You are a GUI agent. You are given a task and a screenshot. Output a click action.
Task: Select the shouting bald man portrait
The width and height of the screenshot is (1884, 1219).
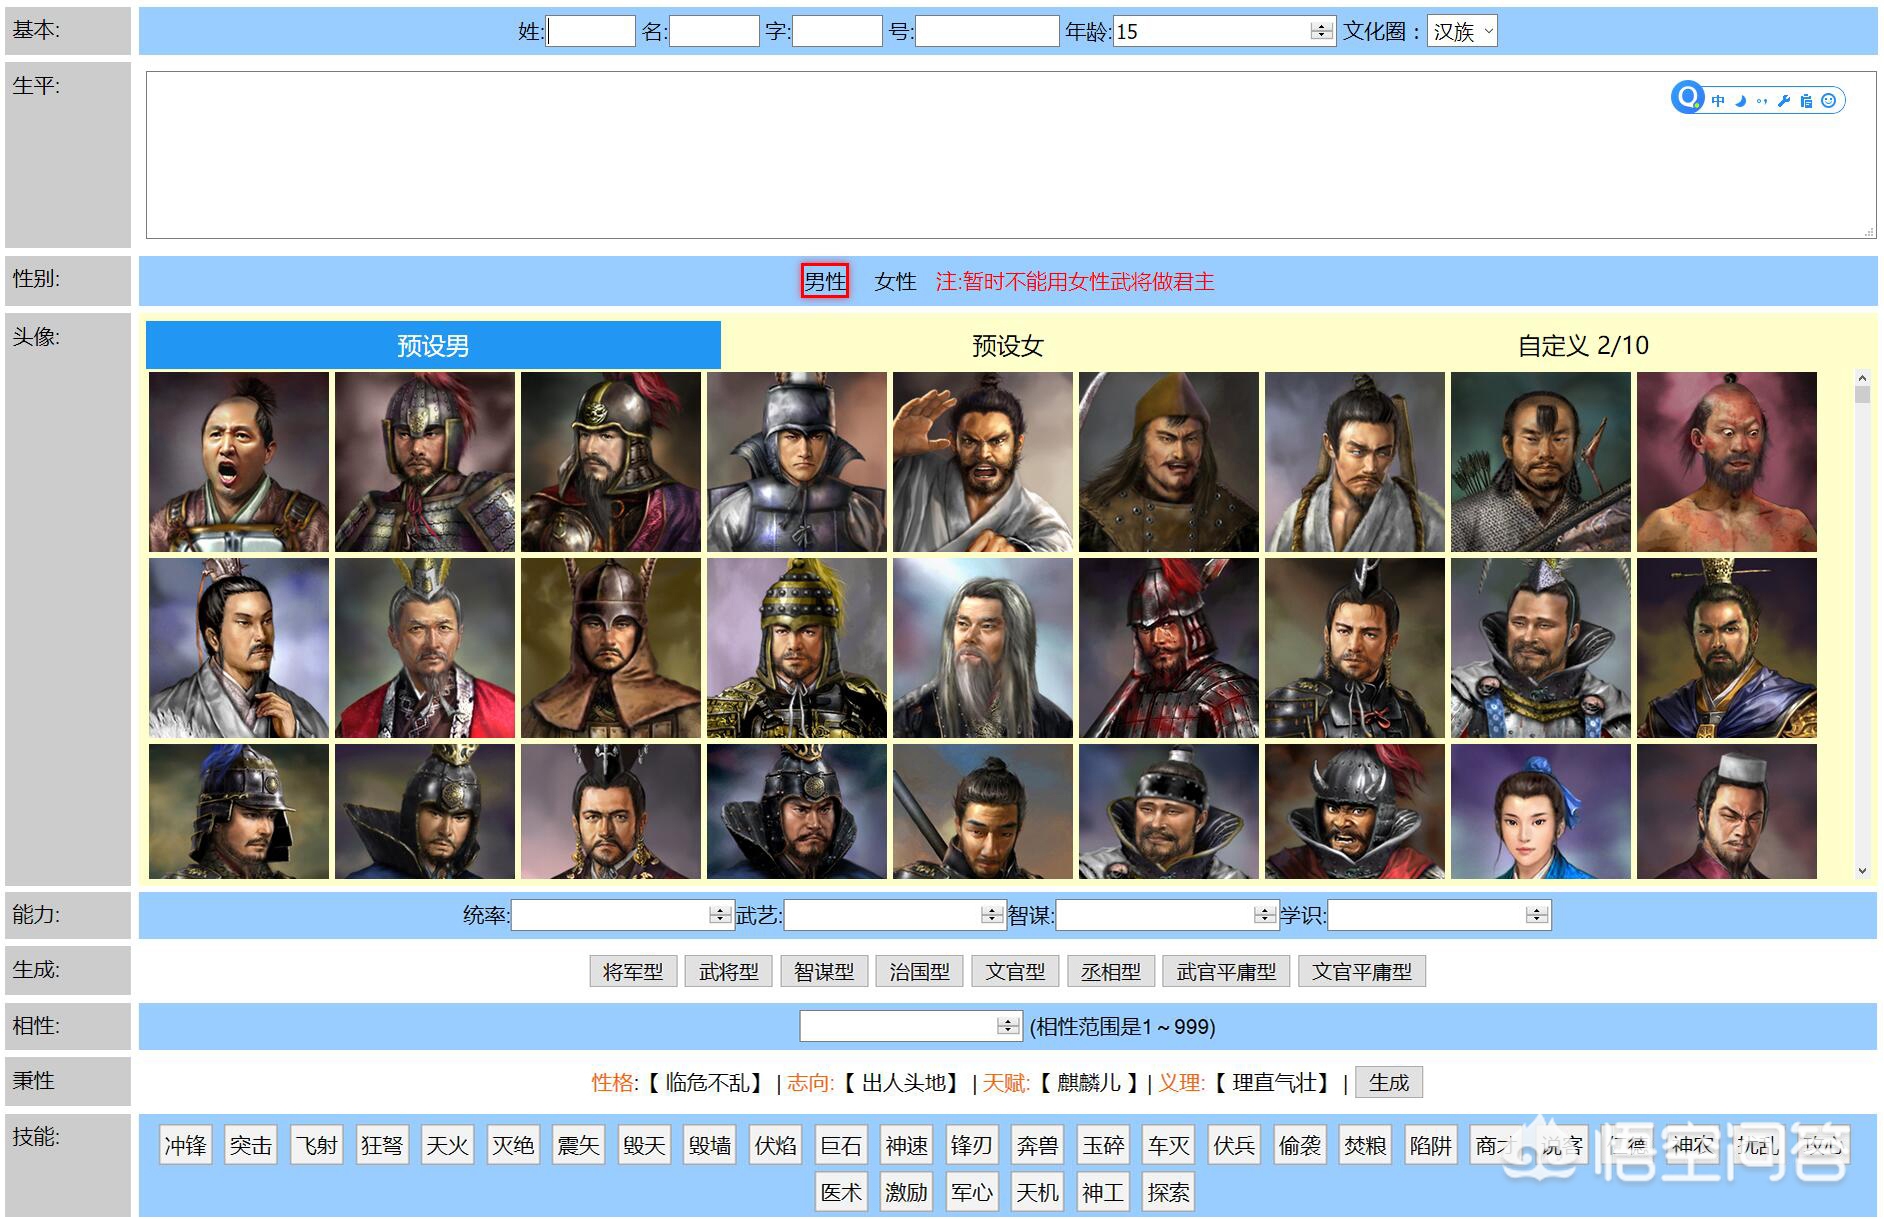pyautogui.click(x=239, y=462)
